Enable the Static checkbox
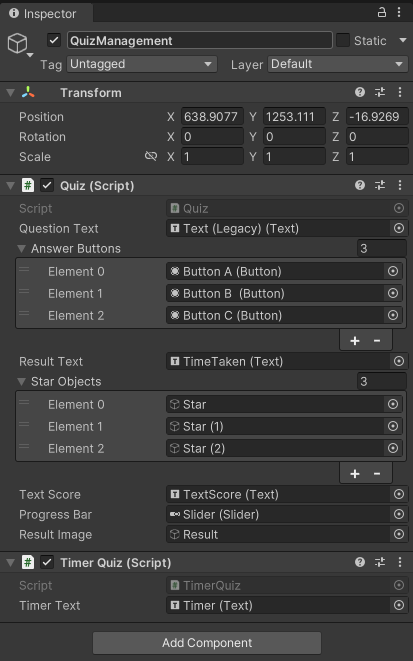 pos(343,40)
